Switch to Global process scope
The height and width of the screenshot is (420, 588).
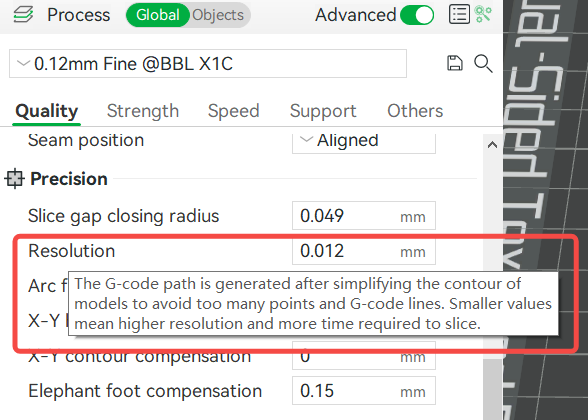[158, 15]
